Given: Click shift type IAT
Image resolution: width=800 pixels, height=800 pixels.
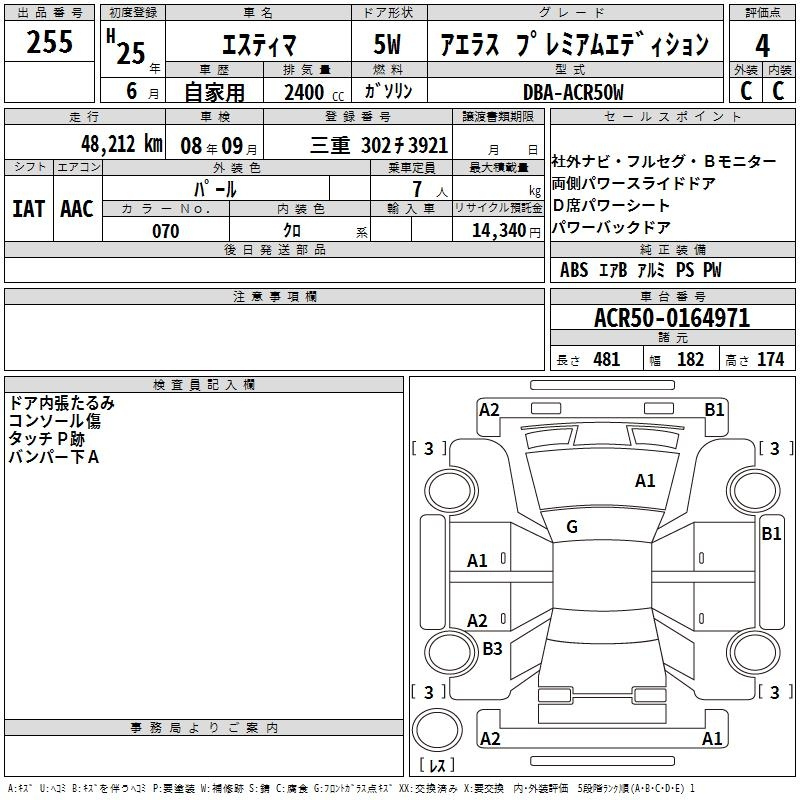Looking at the screenshot, I should 29,209.
